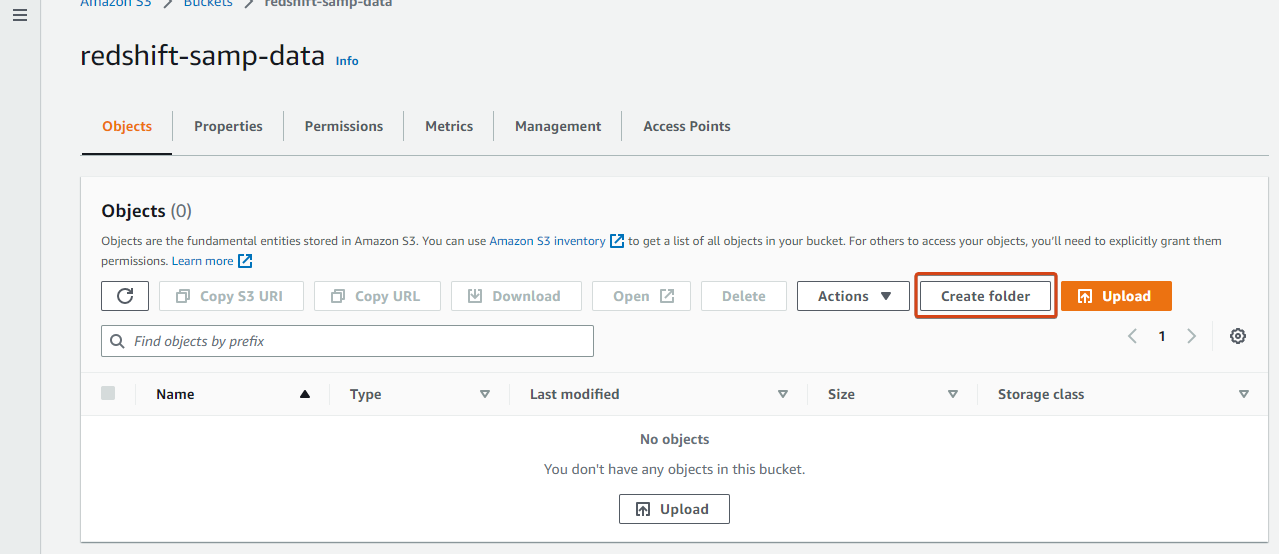The image size is (1279, 554).
Task: Click the external link icon beside Learn more
Action: (245, 261)
